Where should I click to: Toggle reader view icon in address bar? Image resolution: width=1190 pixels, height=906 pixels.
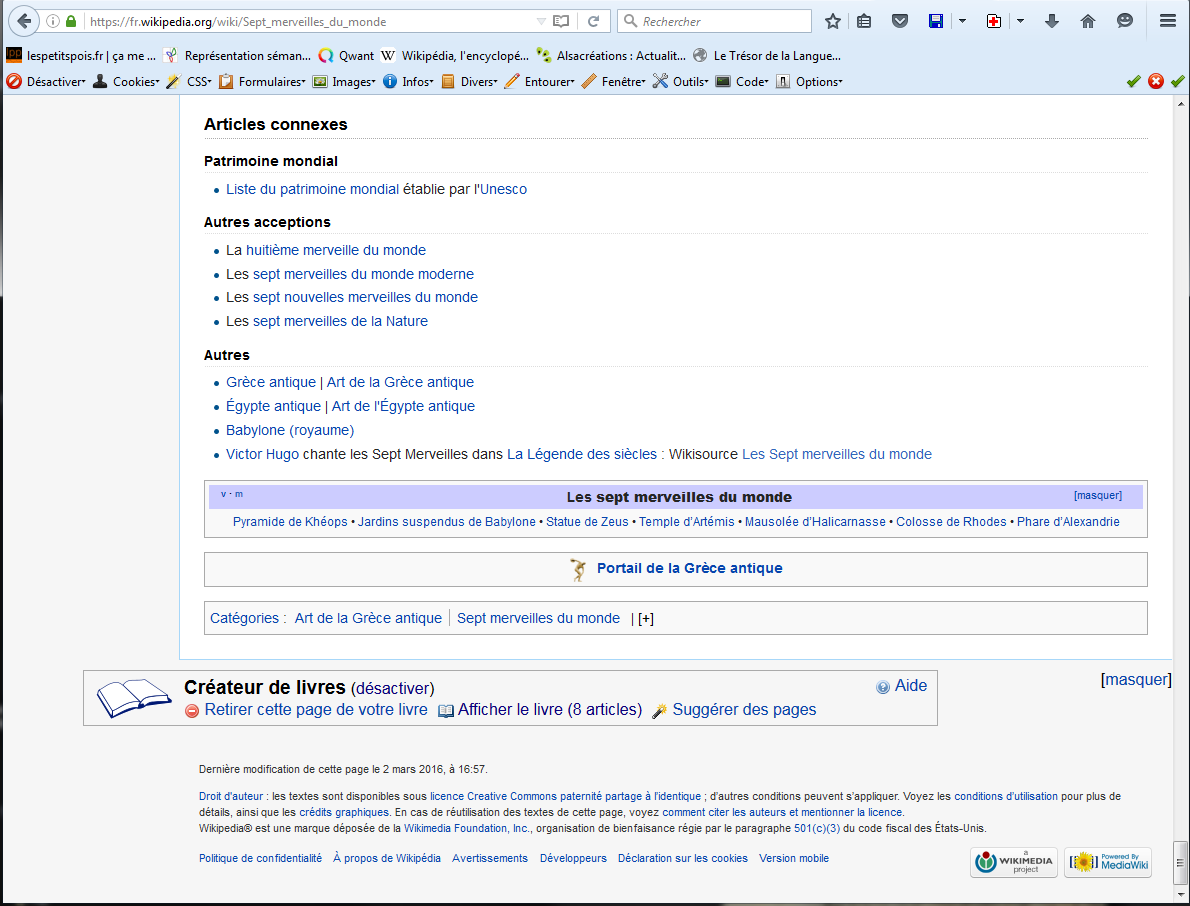(x=561, y=21)
